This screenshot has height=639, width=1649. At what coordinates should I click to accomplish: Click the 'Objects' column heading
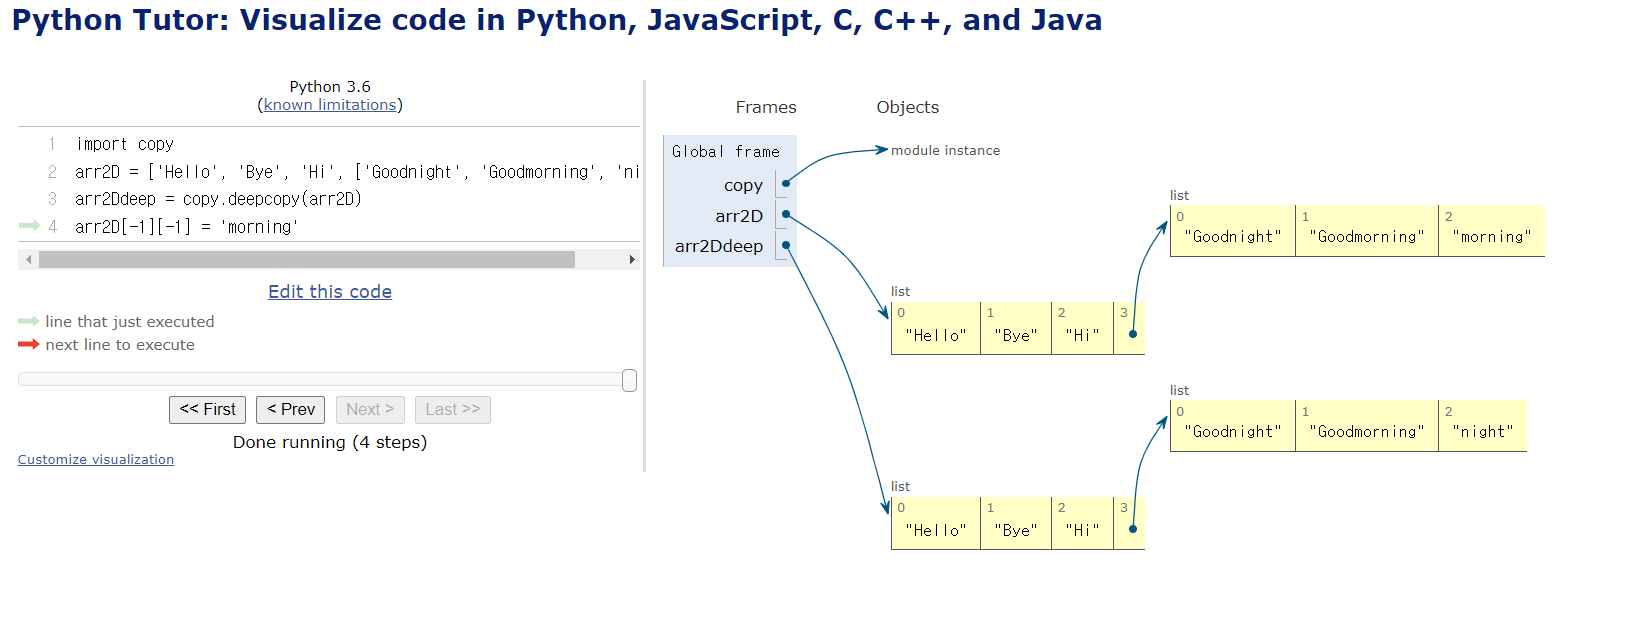coord(908,107)
